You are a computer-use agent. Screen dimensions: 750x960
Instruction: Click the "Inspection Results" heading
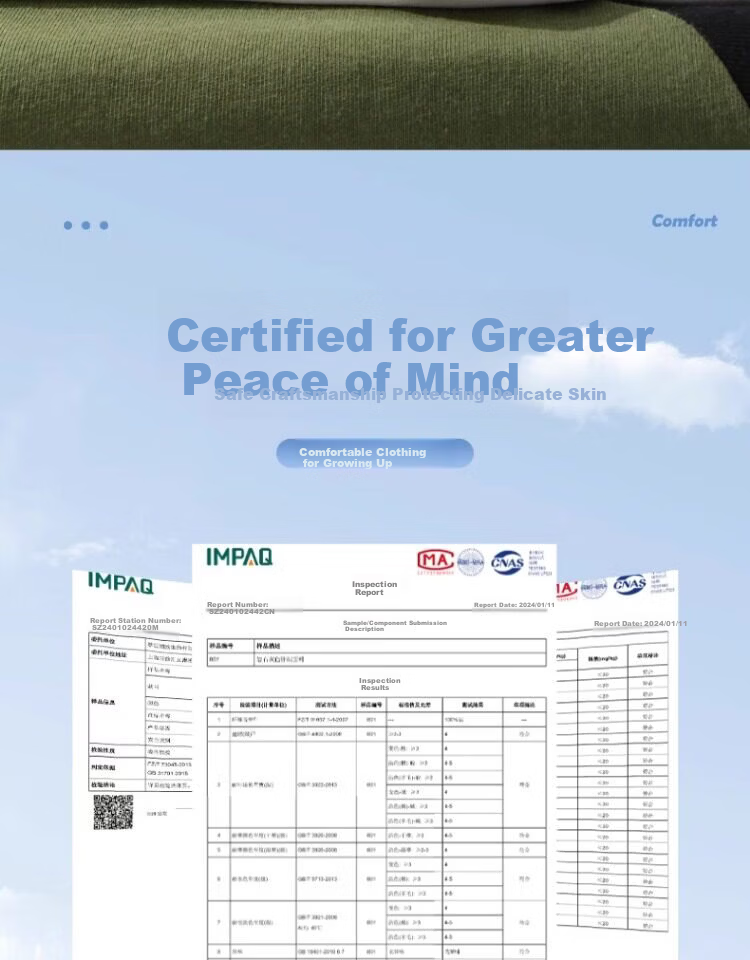point(380,684)
